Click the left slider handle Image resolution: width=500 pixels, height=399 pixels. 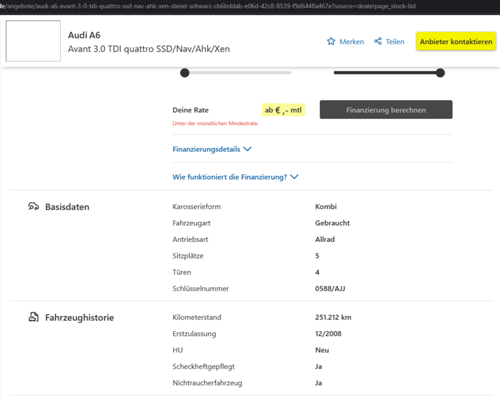click(185, 73)
